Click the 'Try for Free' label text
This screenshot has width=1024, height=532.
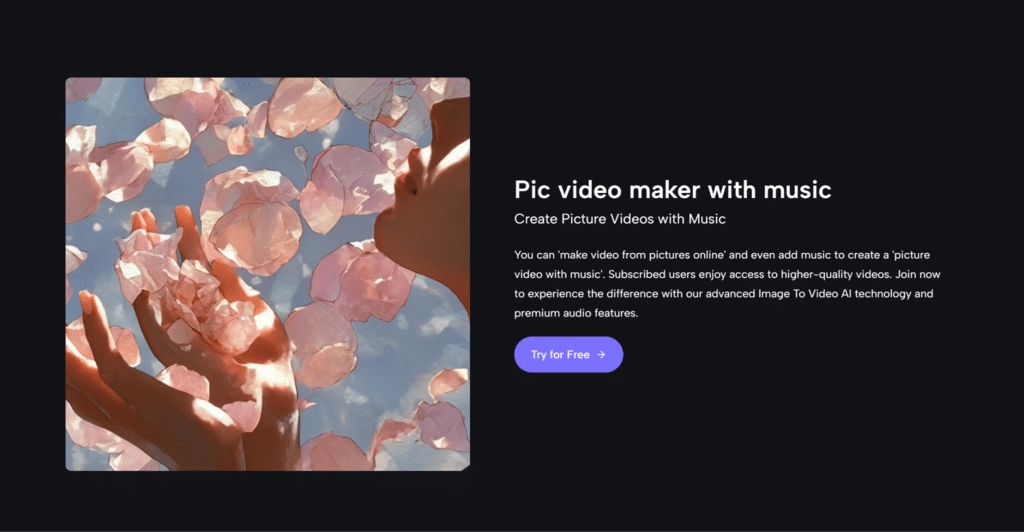coord(560,354)
